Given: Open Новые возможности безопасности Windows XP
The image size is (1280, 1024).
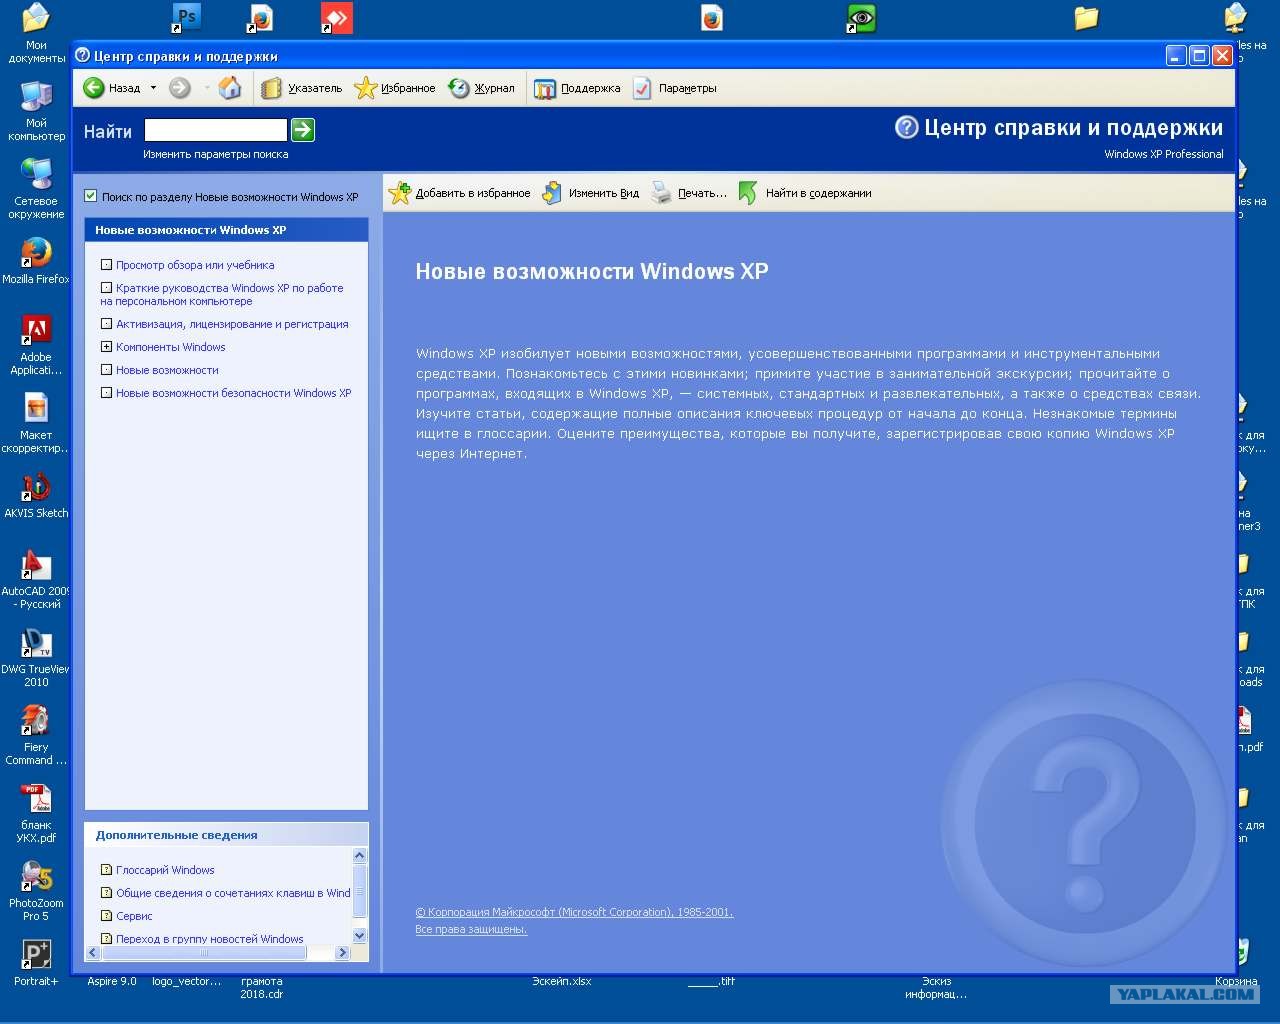Looking at the screenshot, I should (234, 393).
